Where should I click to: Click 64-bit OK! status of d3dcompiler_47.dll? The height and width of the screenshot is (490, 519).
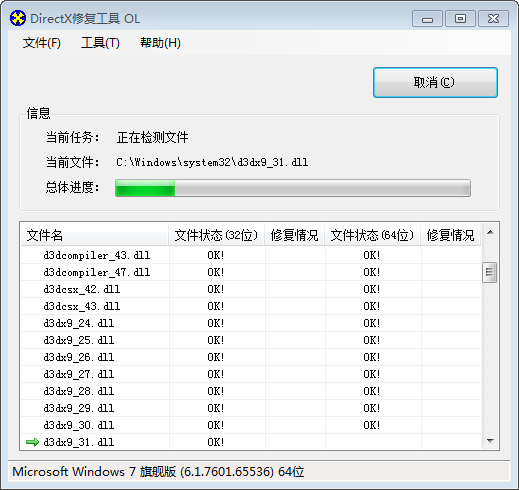(372, 272)
